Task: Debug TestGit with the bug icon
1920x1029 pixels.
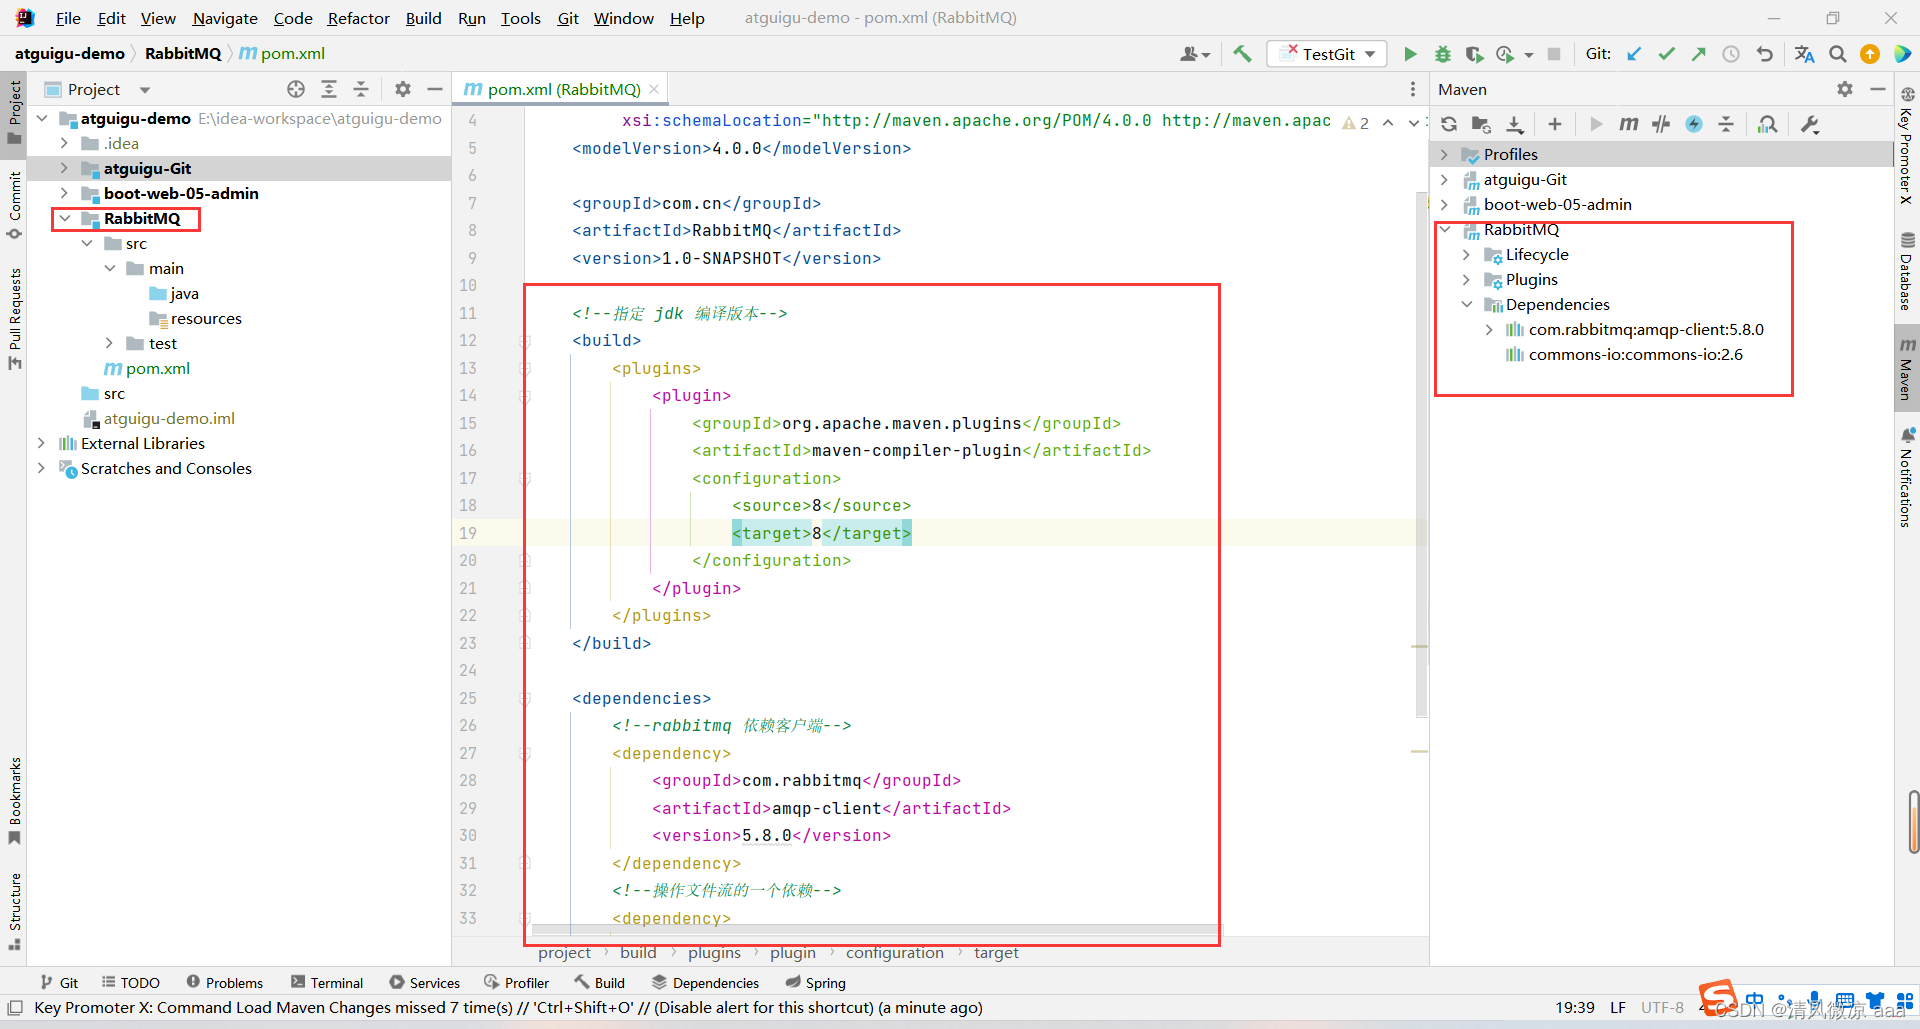Action: coord(1442,54)
